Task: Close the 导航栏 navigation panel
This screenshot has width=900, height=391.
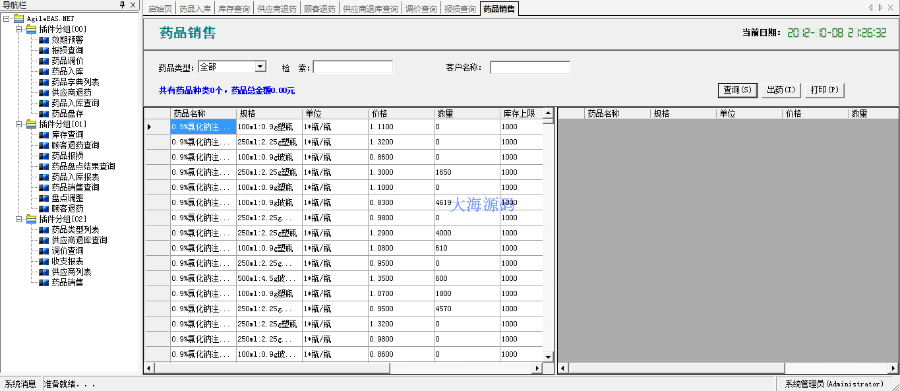Action: (x=133, y=5)
